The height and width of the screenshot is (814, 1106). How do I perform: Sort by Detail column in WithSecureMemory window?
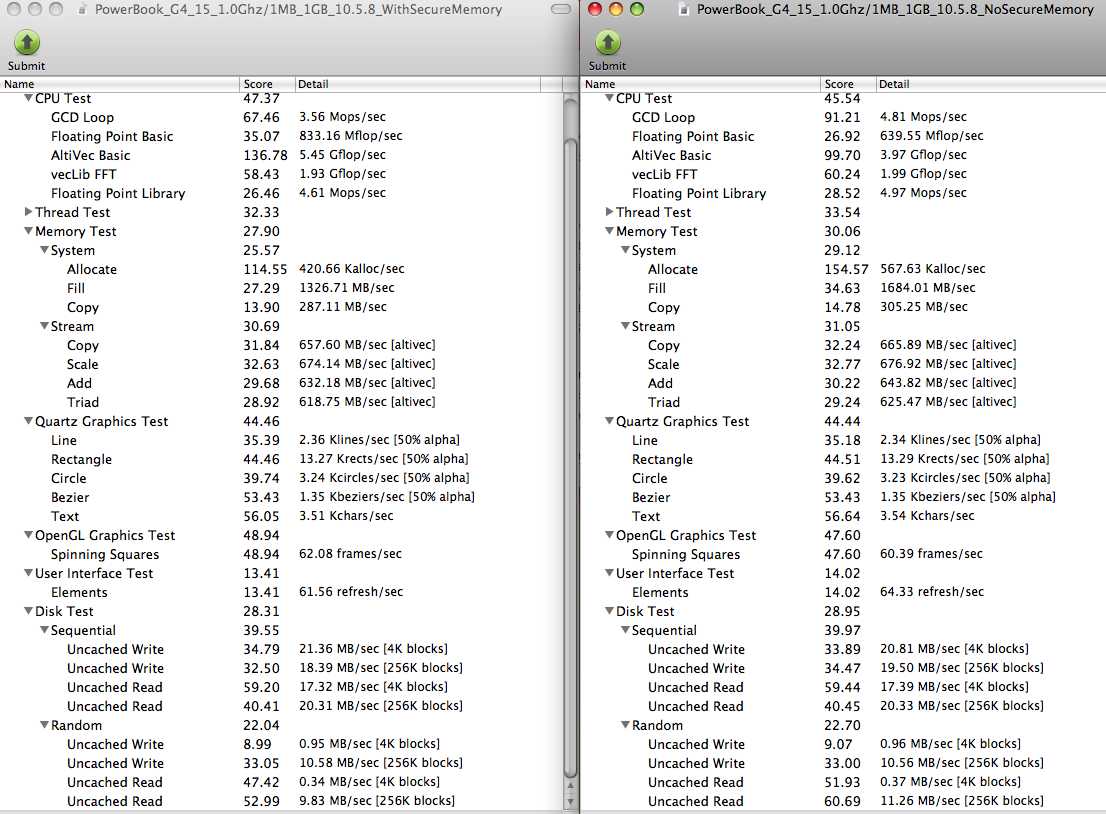tap(418, 84)
